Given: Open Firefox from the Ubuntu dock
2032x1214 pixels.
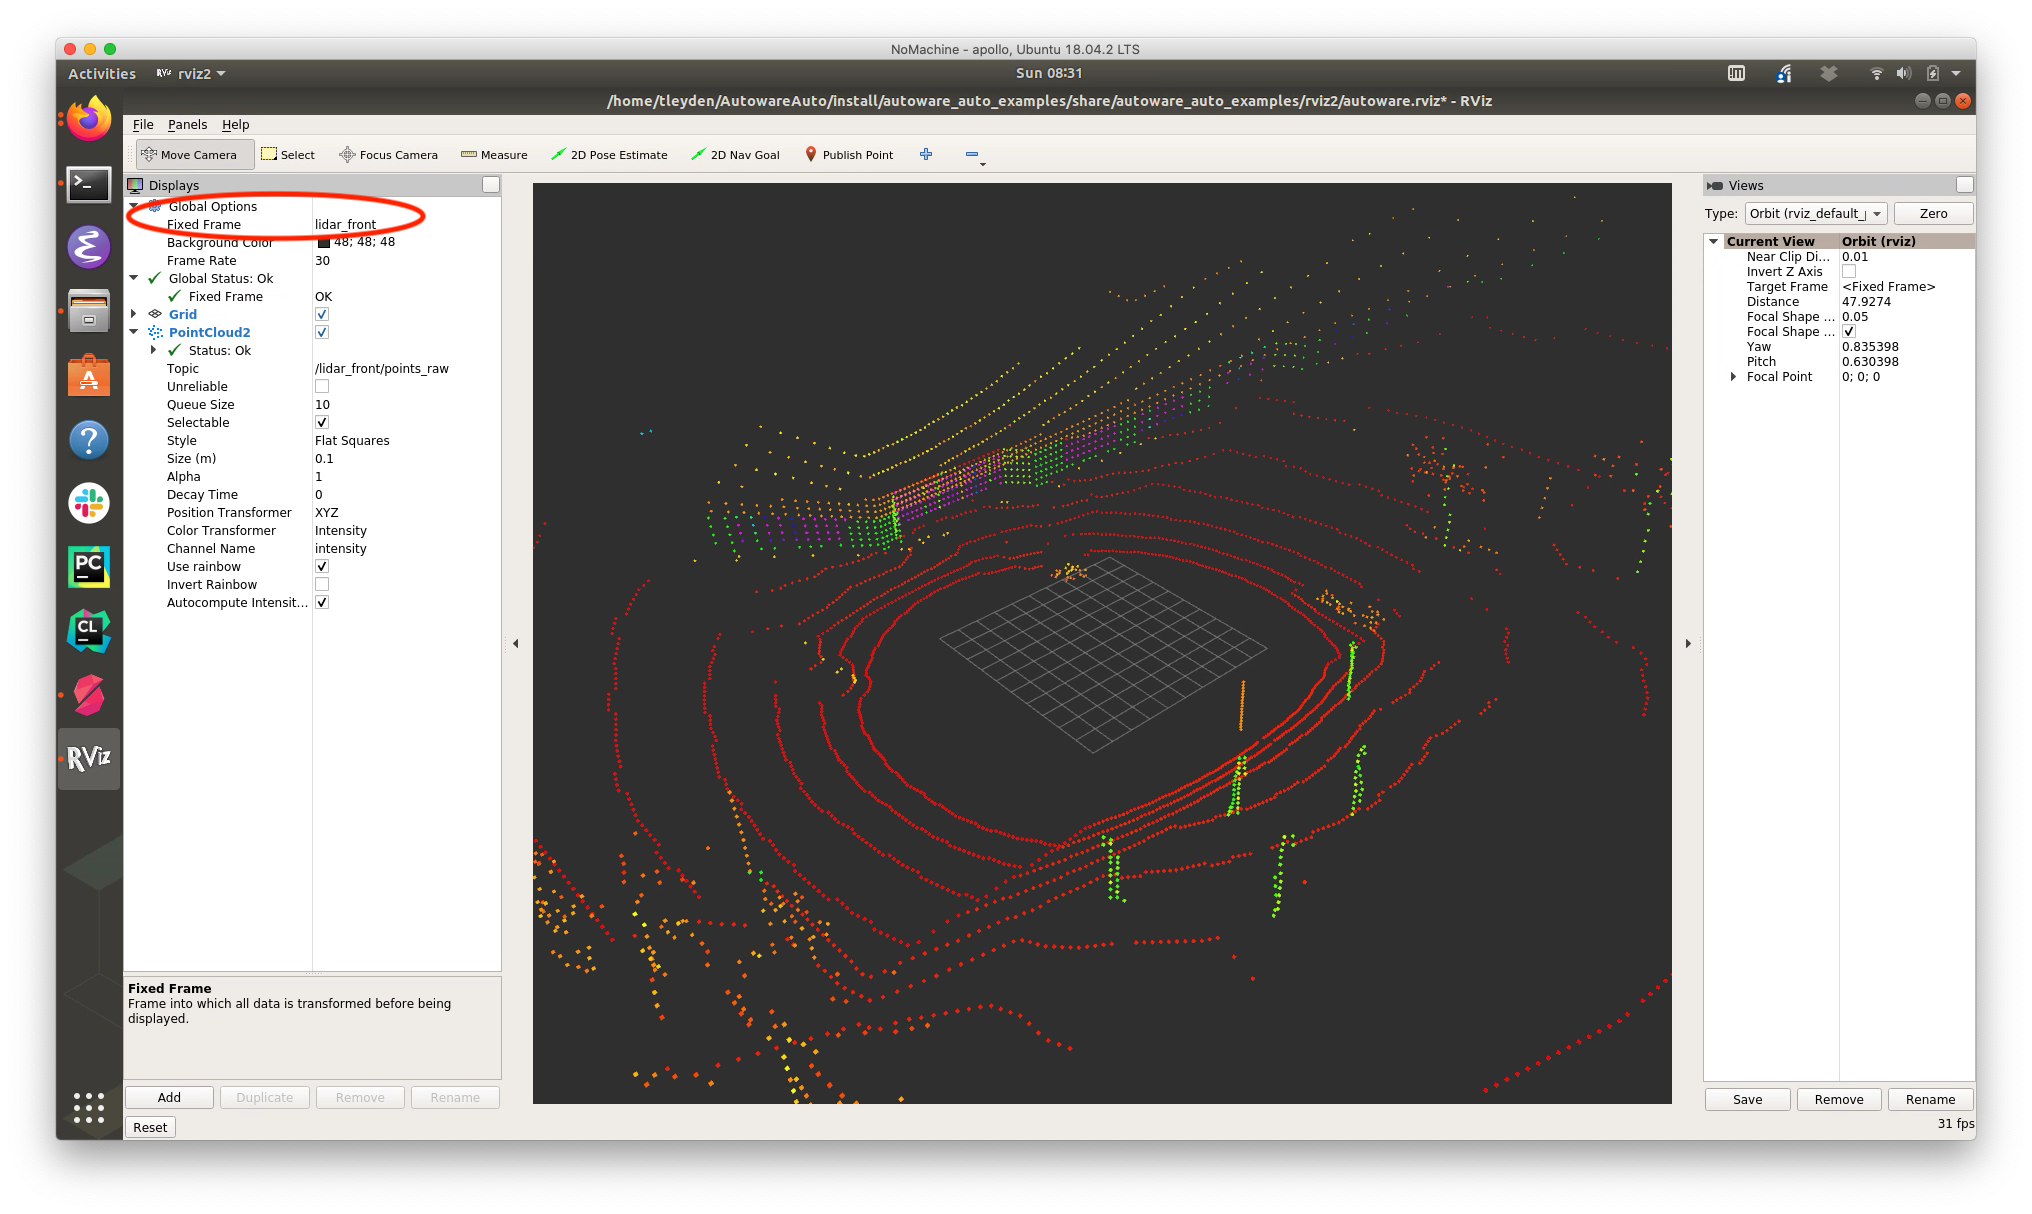Looking at the screenshot, I should pyautogui.click(x=89, y=120).
